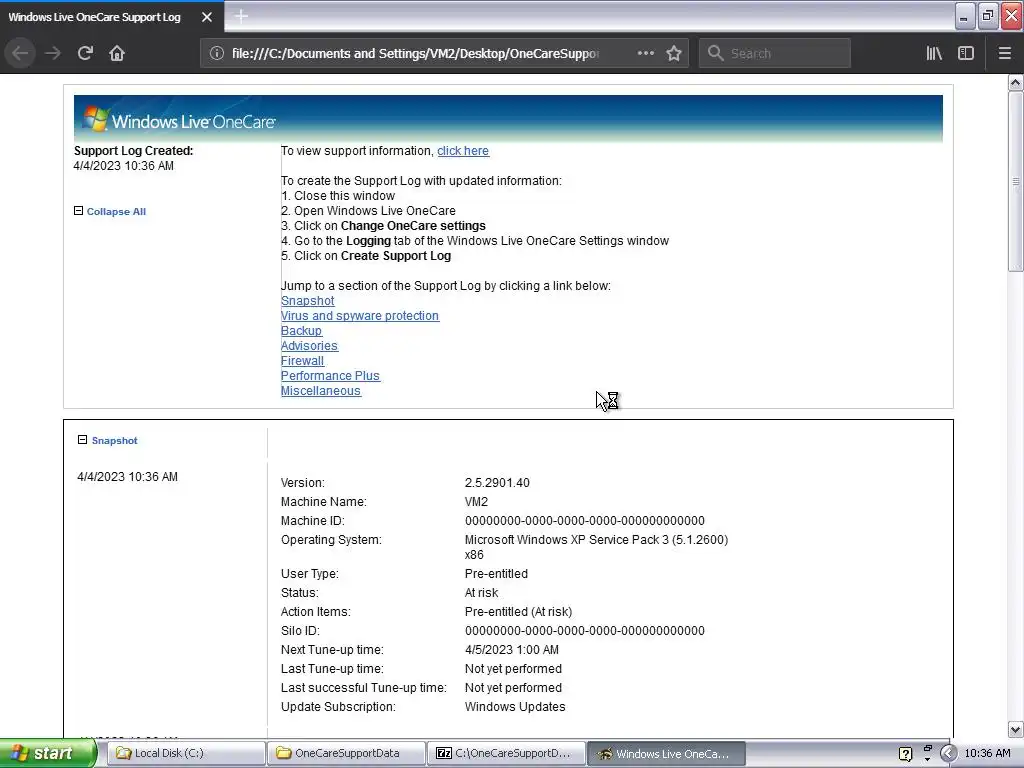This screenshot has width=1024, height=768.
Task: Click the Support Log Created label
Action: click(133, 151)
